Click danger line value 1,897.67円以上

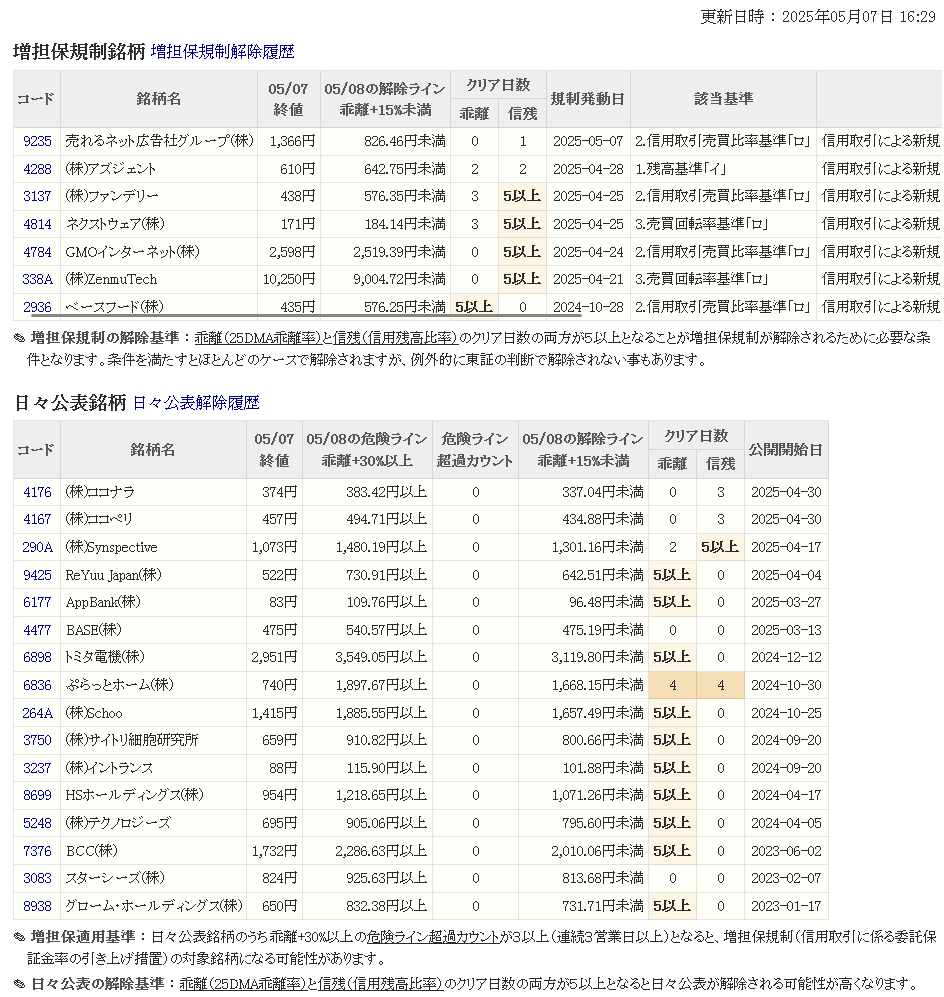(381, 685)
